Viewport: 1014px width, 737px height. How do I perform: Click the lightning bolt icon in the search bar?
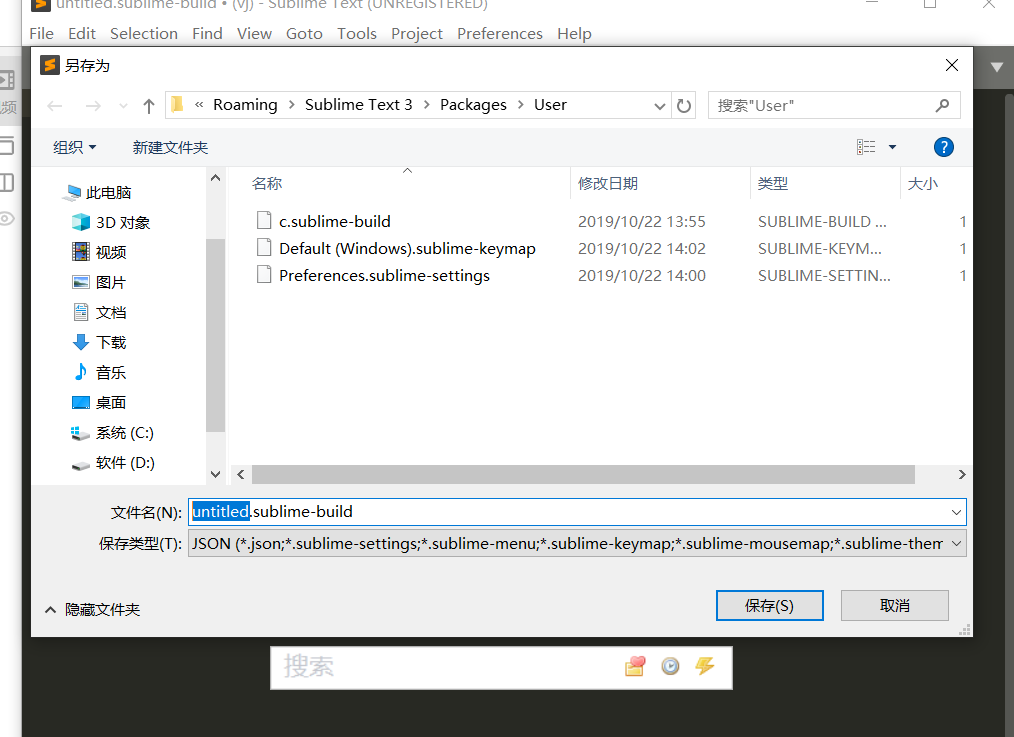(704, 666)
